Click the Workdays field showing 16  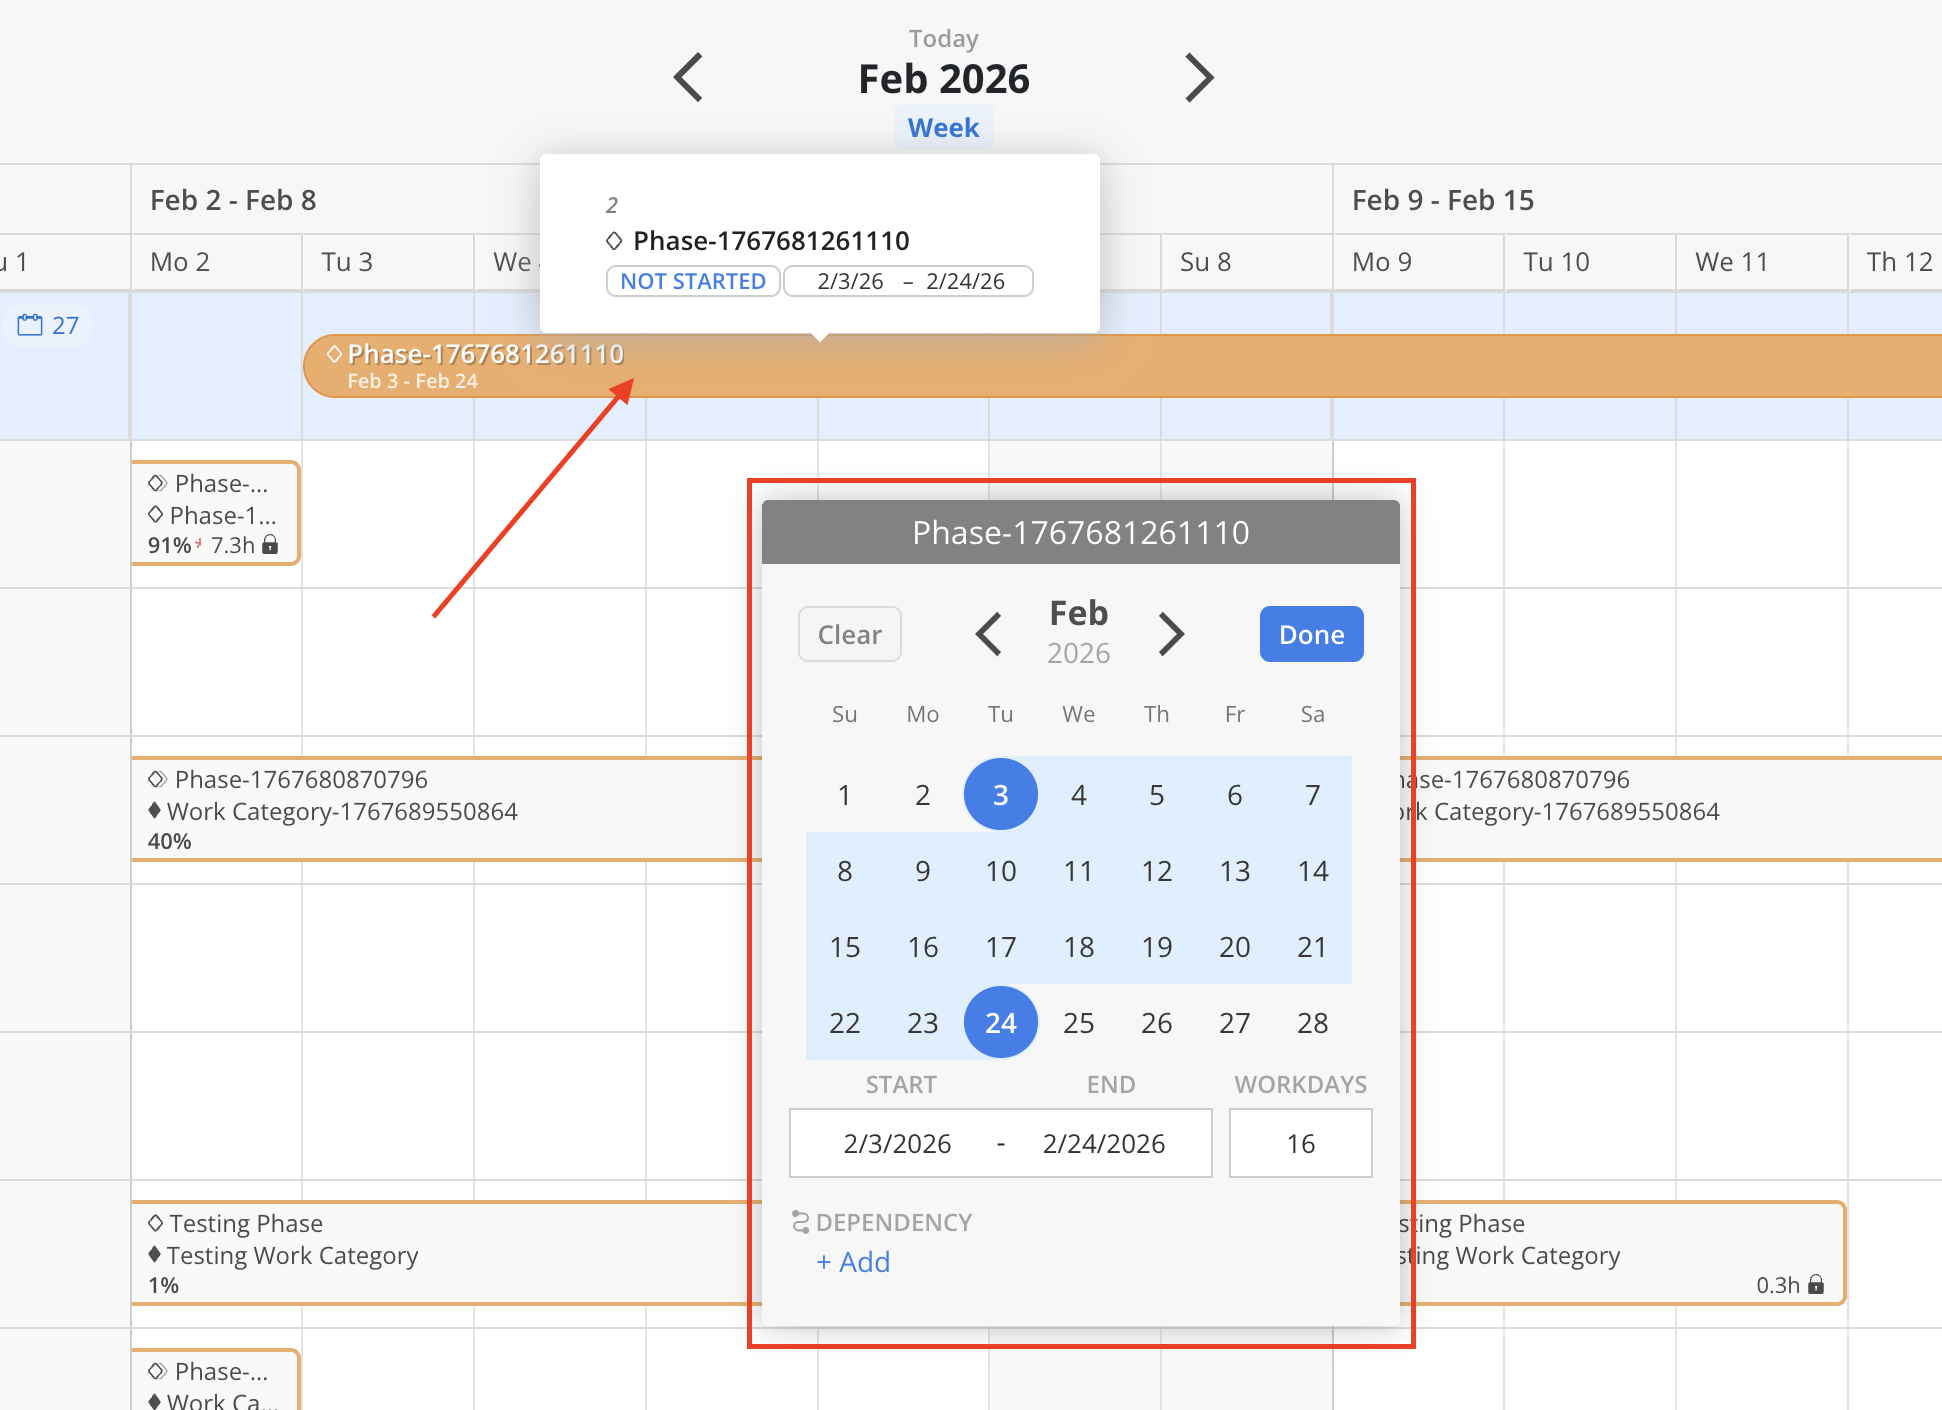coord(1300,1143)
